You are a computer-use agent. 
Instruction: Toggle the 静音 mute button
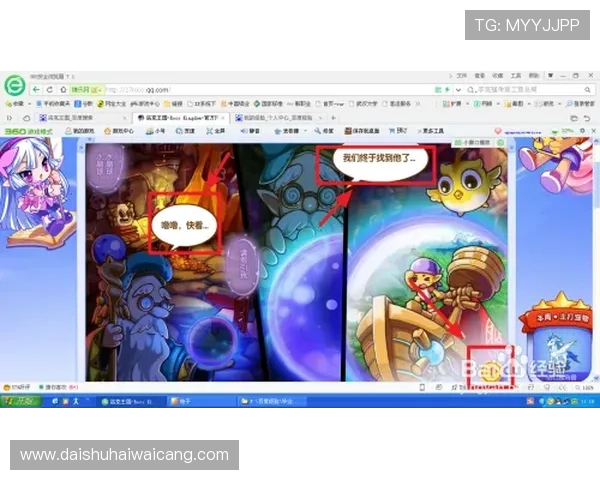[x=250, y=131]
